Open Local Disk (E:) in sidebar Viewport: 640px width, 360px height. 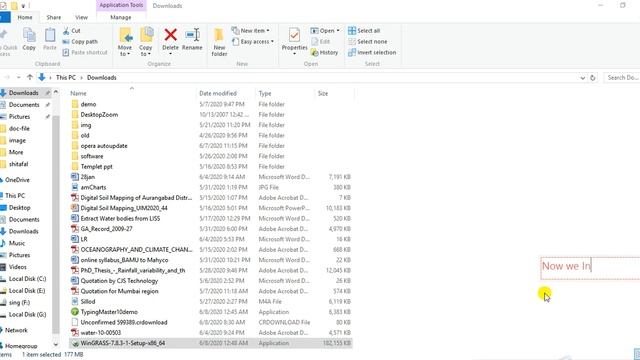coord(27,291)
